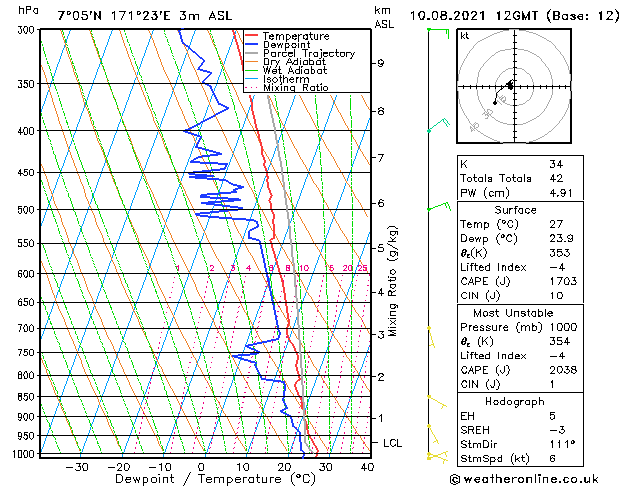Click the wind barb near 400 hPa
The width and height of the screenshot is (629, 486).
(x=436, y=127)
